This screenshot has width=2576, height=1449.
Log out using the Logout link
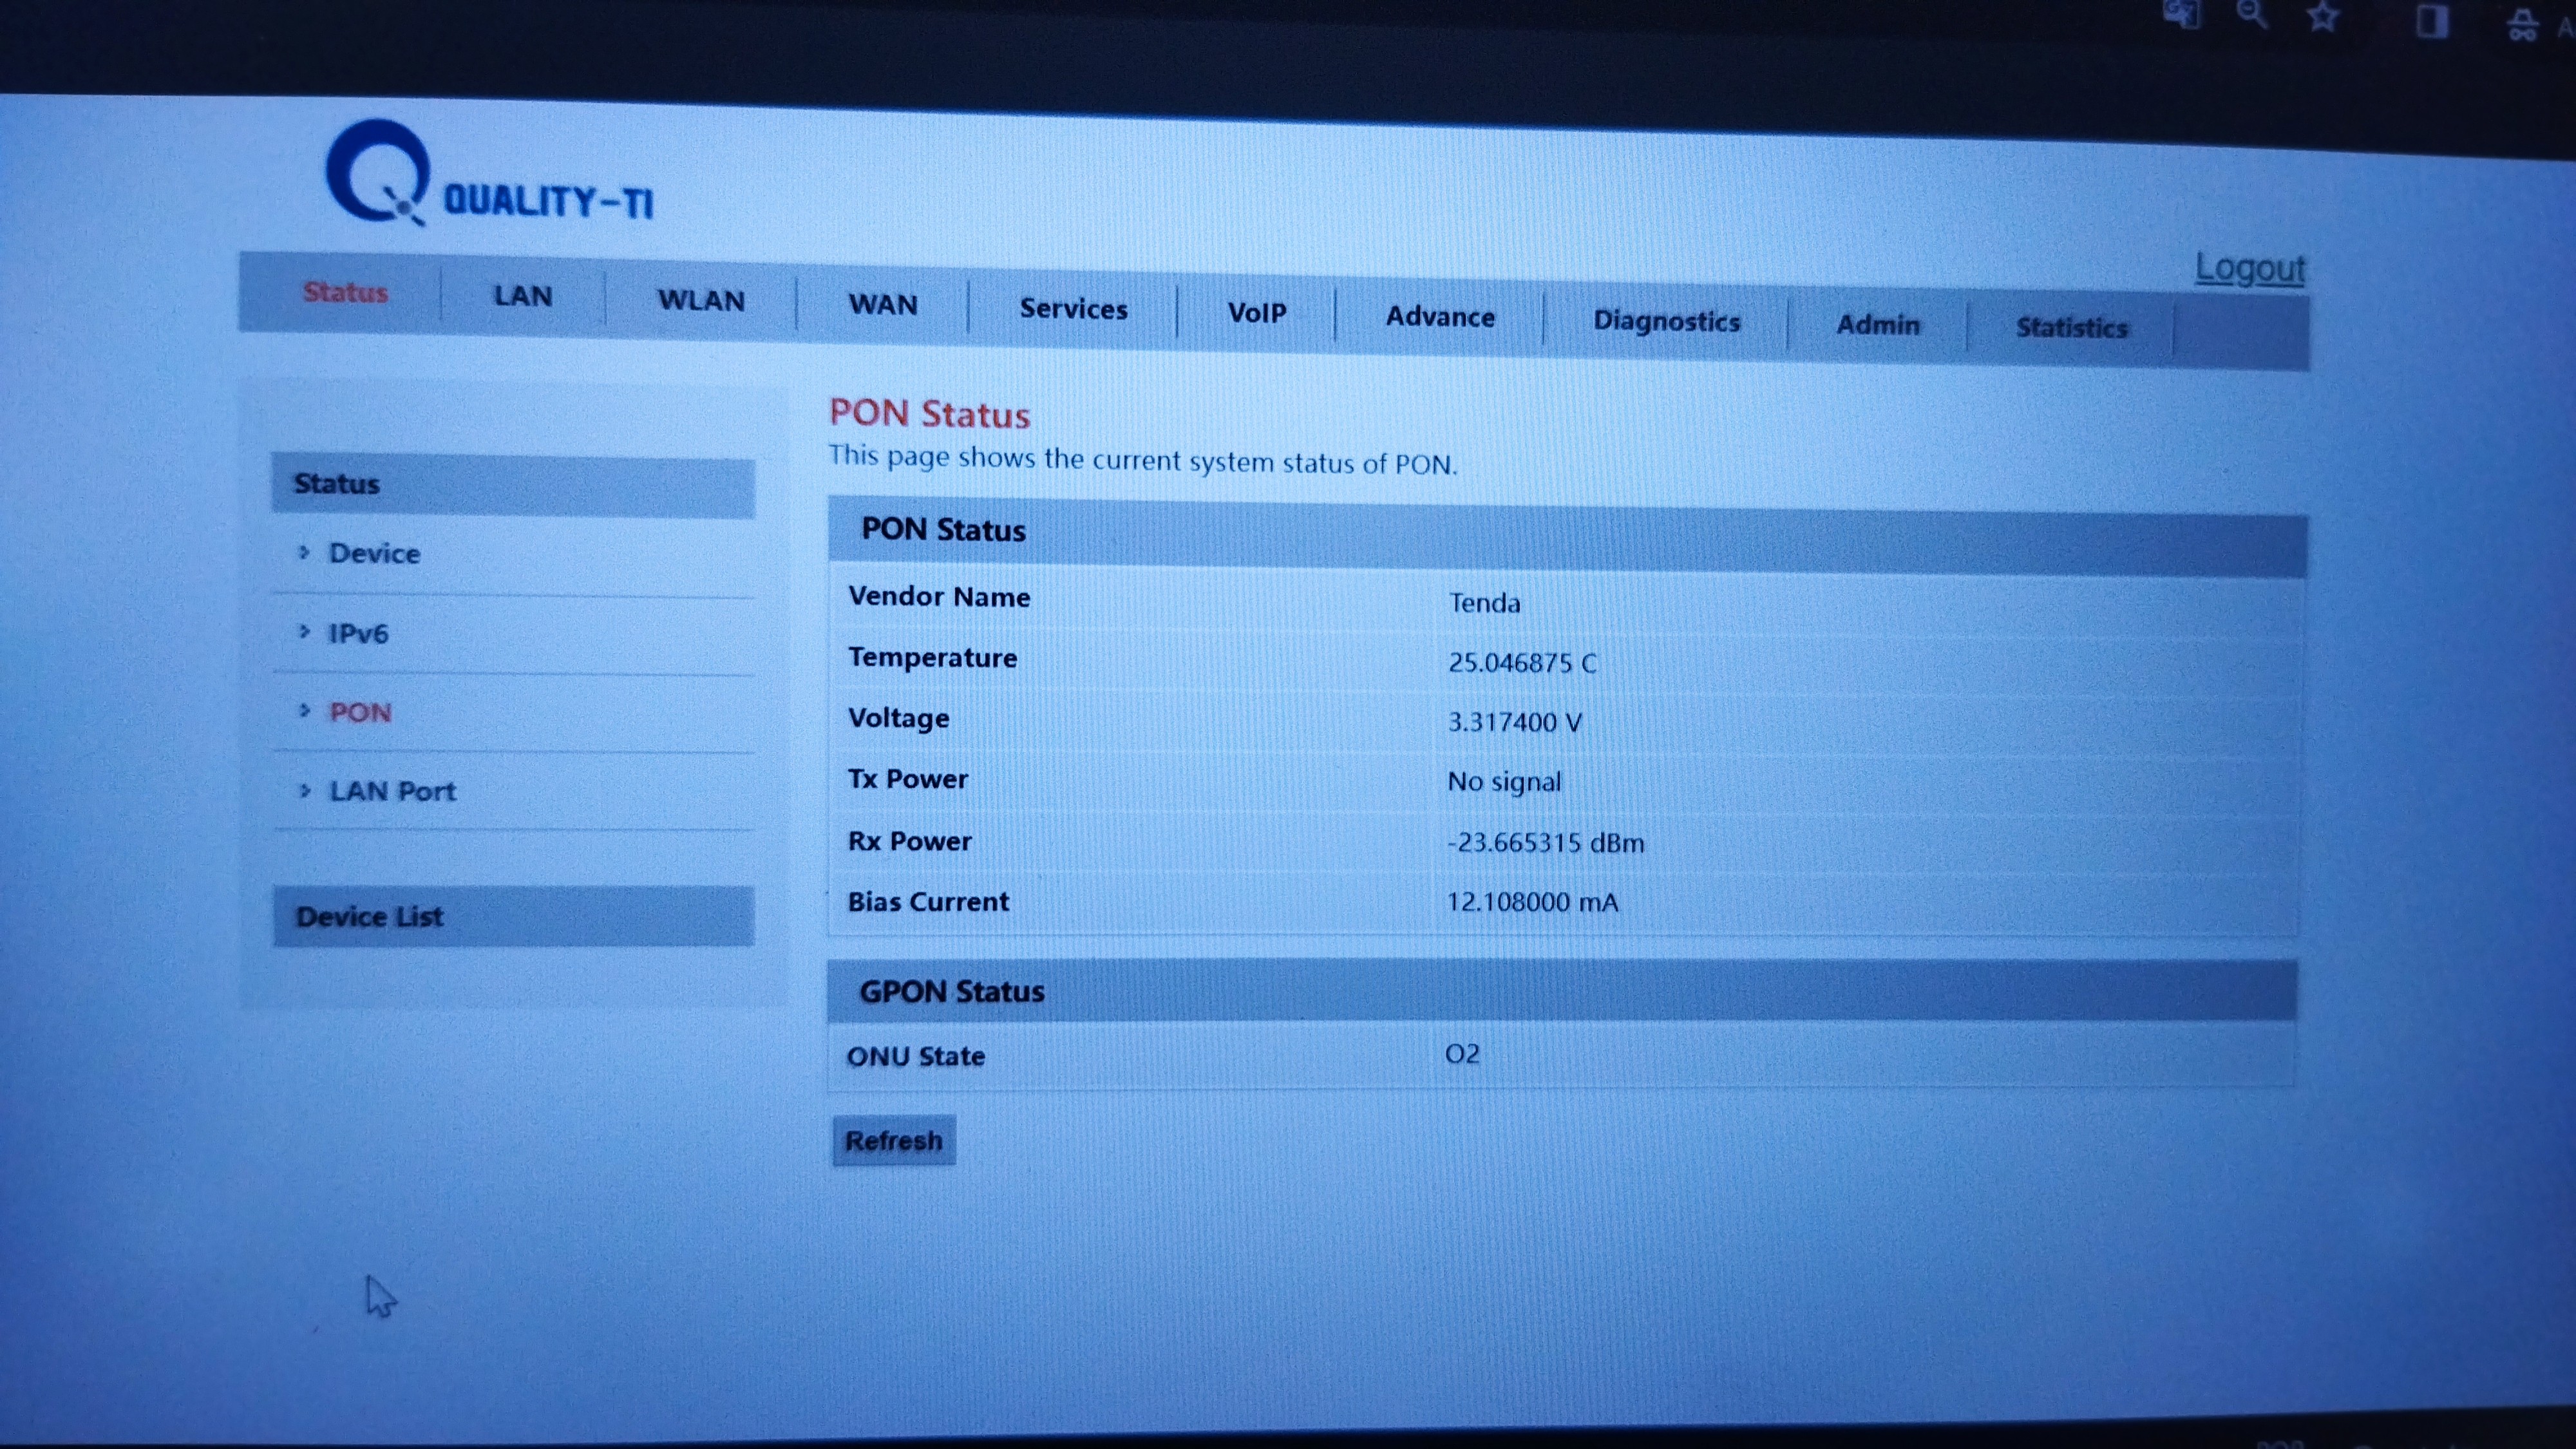click(x=2249, y=268)
